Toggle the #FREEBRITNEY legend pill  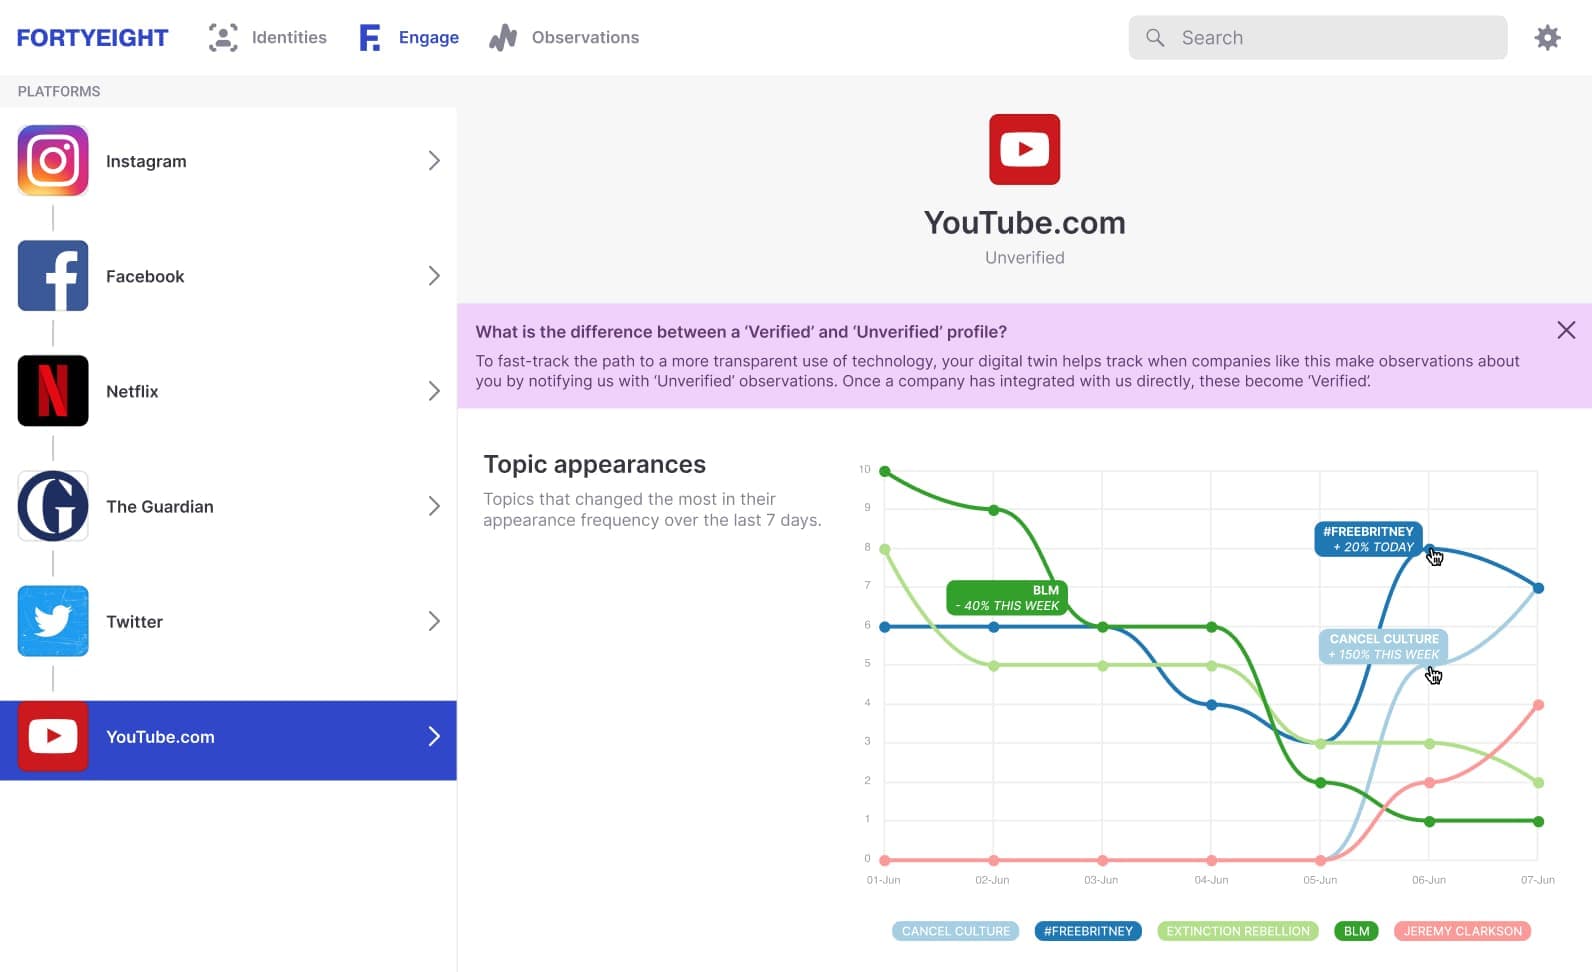pyautogui.click(x=1088, y=931)
